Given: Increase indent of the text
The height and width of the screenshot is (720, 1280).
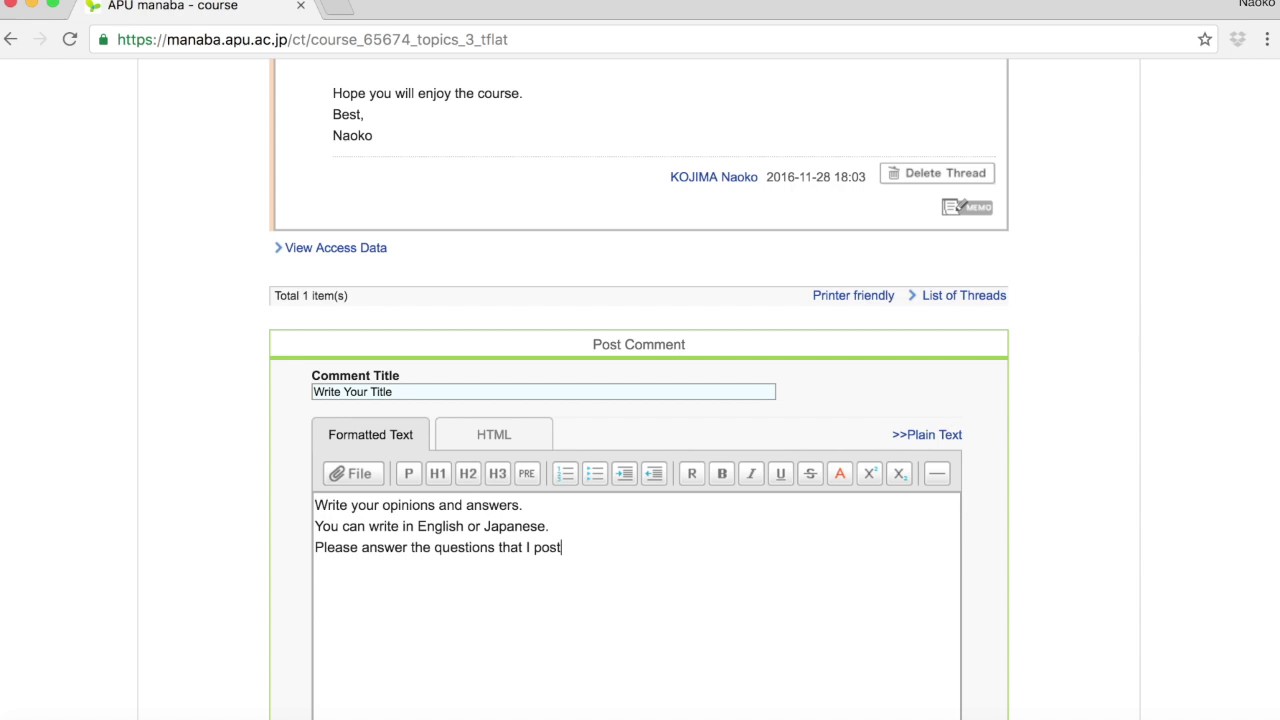Looking at the screenshot, I should click(624, 474).
